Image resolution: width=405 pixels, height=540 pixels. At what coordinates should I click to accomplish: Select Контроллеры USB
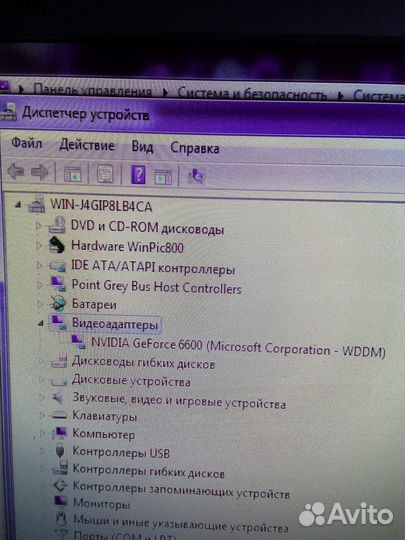(x=121, y=452)
